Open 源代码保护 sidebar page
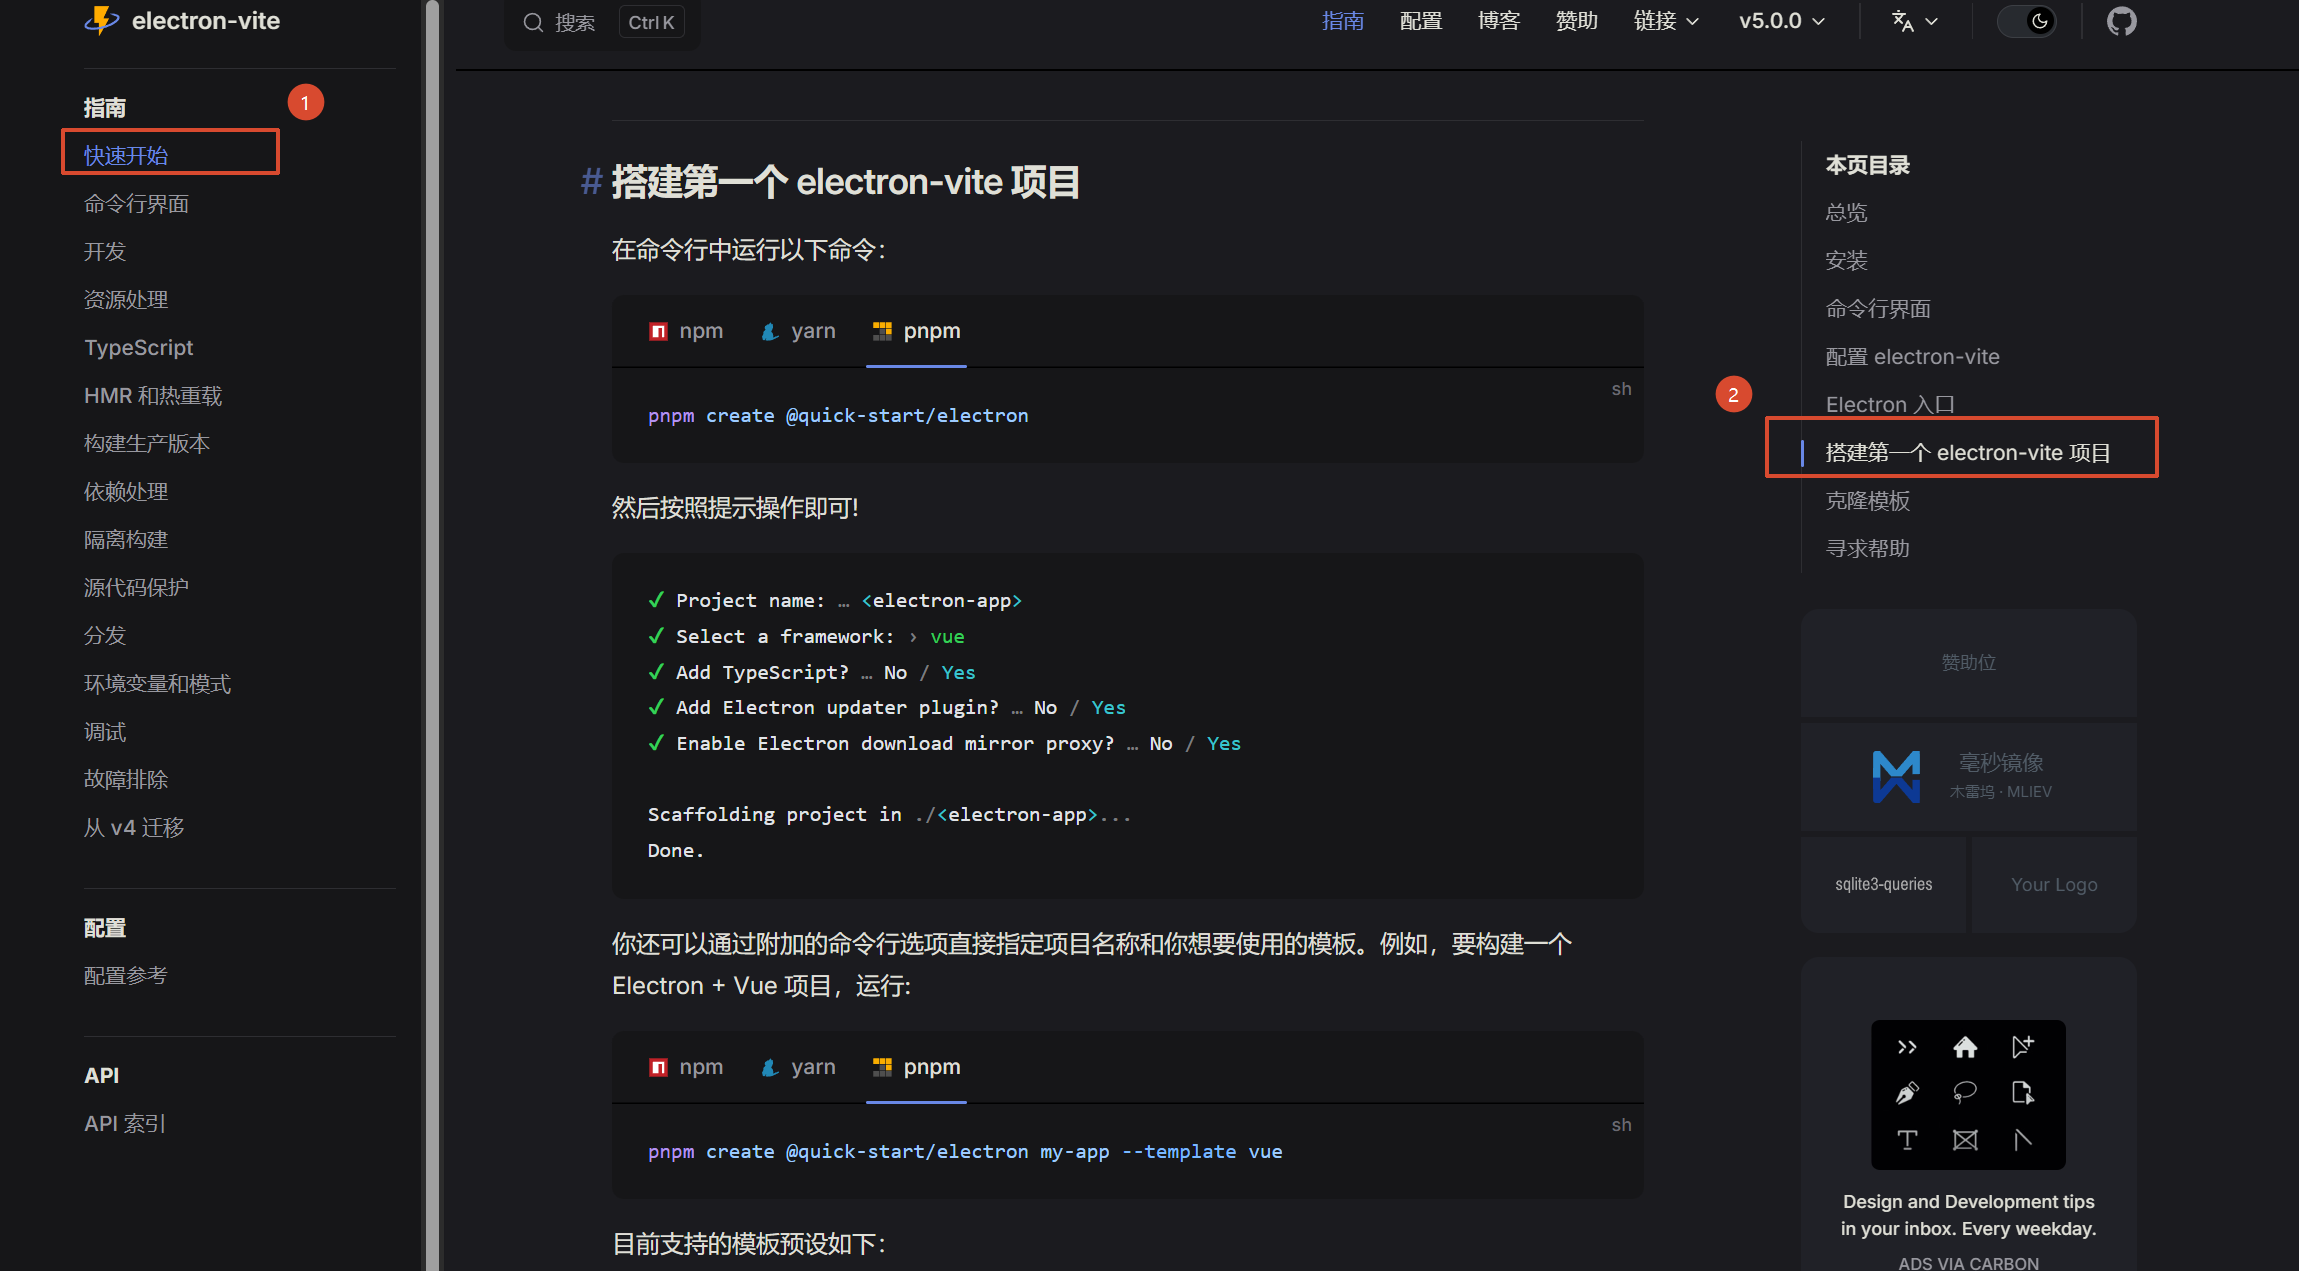The image size is (2299, 1271). (136, 588)
